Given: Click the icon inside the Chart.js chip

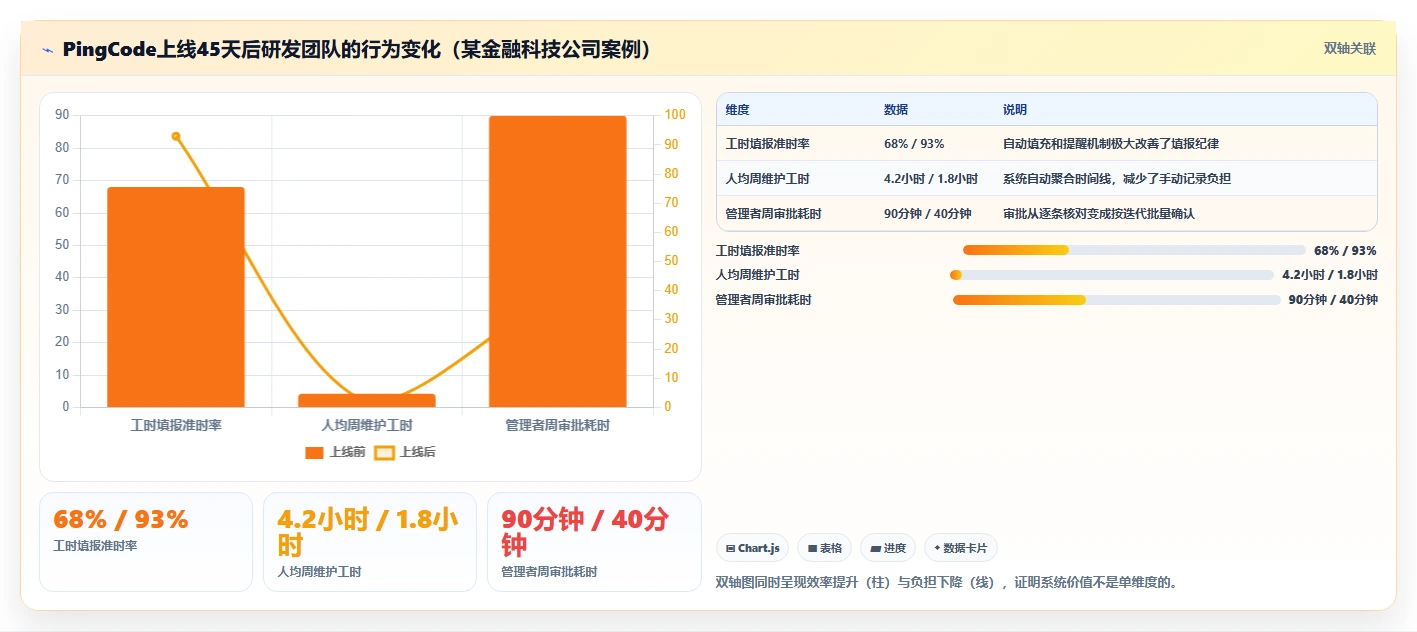Looking at the screenshot, I should tap(730, 548).
